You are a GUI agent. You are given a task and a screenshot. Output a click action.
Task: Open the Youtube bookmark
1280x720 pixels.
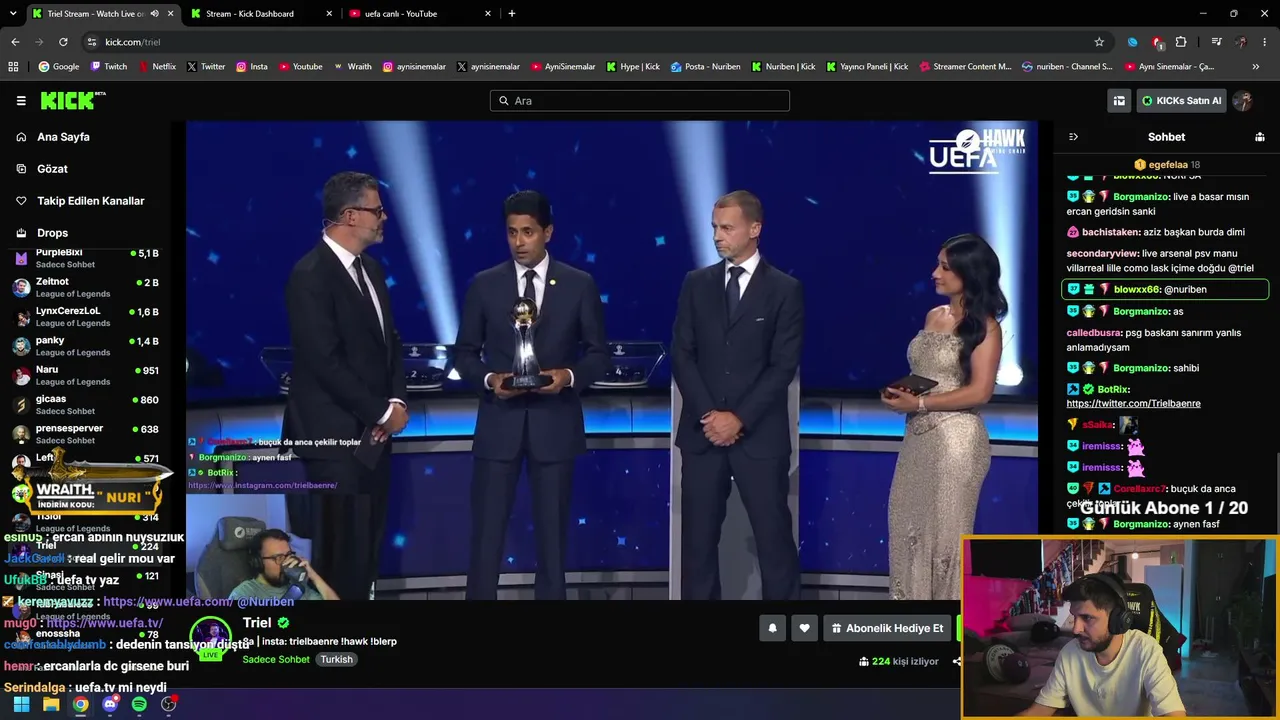301,67
